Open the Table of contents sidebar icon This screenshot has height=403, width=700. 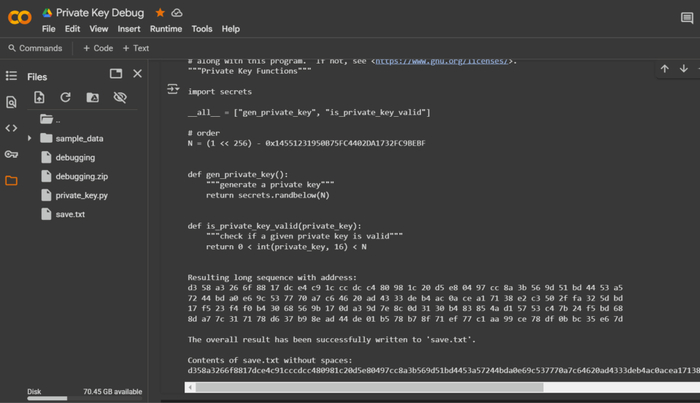[x=11, y=76]
